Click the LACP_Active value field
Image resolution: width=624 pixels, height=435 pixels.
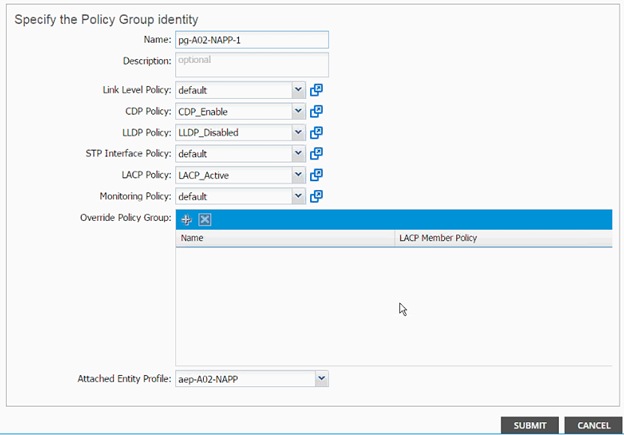click(234, 175)
